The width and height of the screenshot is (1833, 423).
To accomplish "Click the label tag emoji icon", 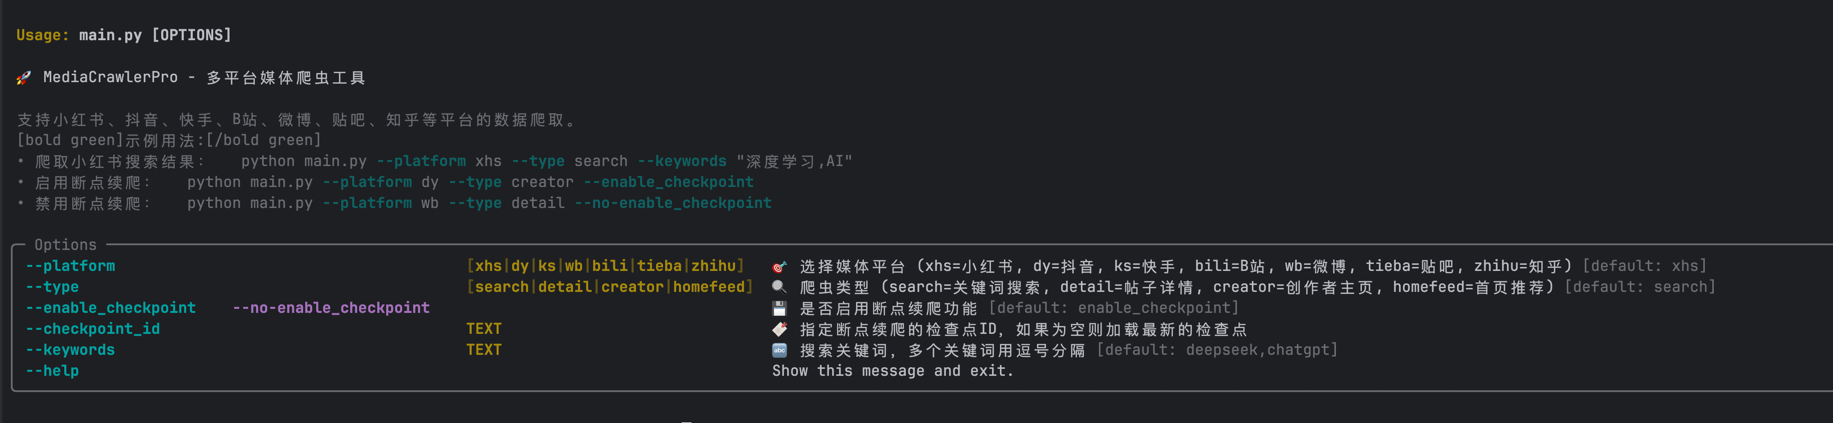I will 780,329.
